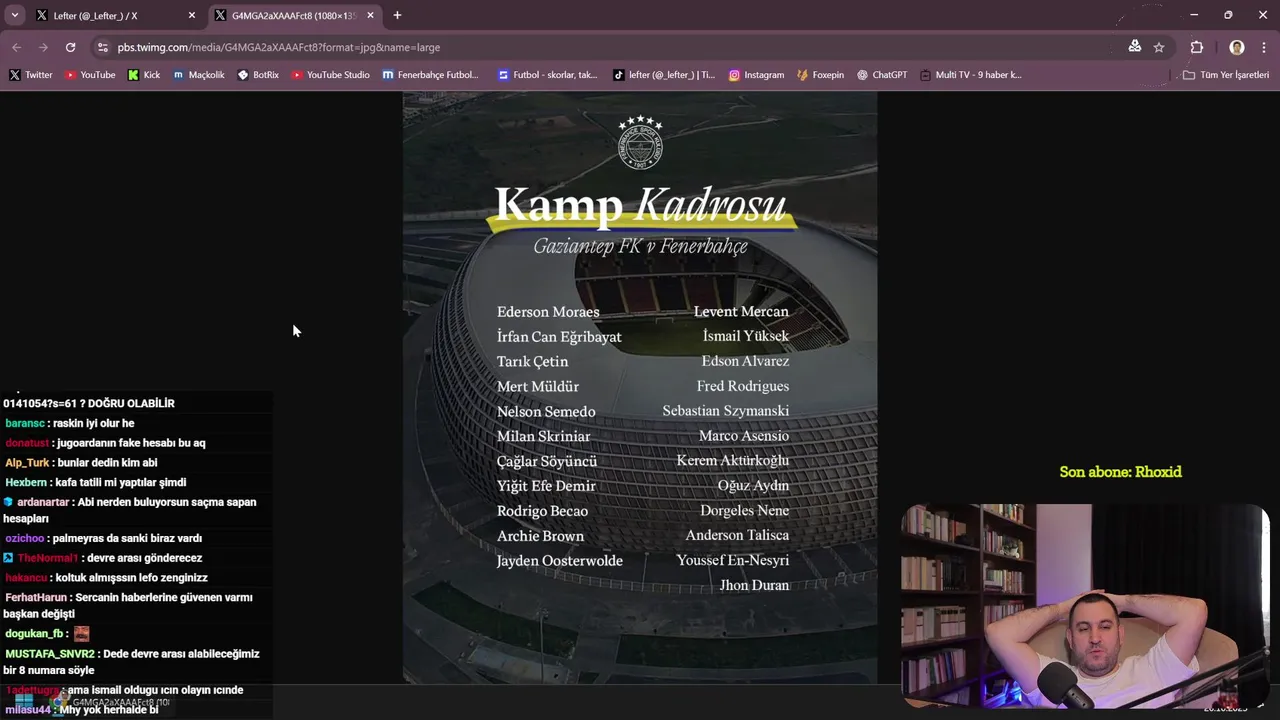Click the Kamp Kadrosu squad image
The height and width of the screenshot is (720, 1280).
pos(640,388)
